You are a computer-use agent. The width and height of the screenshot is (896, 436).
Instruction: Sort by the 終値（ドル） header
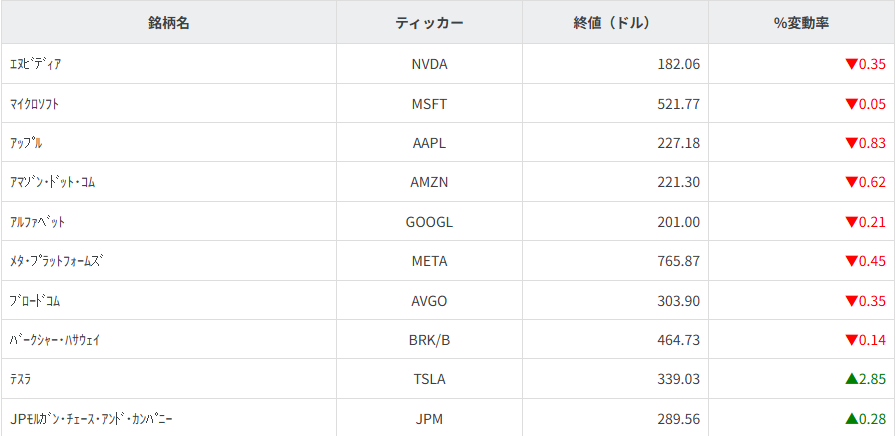pyautogui.click(x=615, y=22)
